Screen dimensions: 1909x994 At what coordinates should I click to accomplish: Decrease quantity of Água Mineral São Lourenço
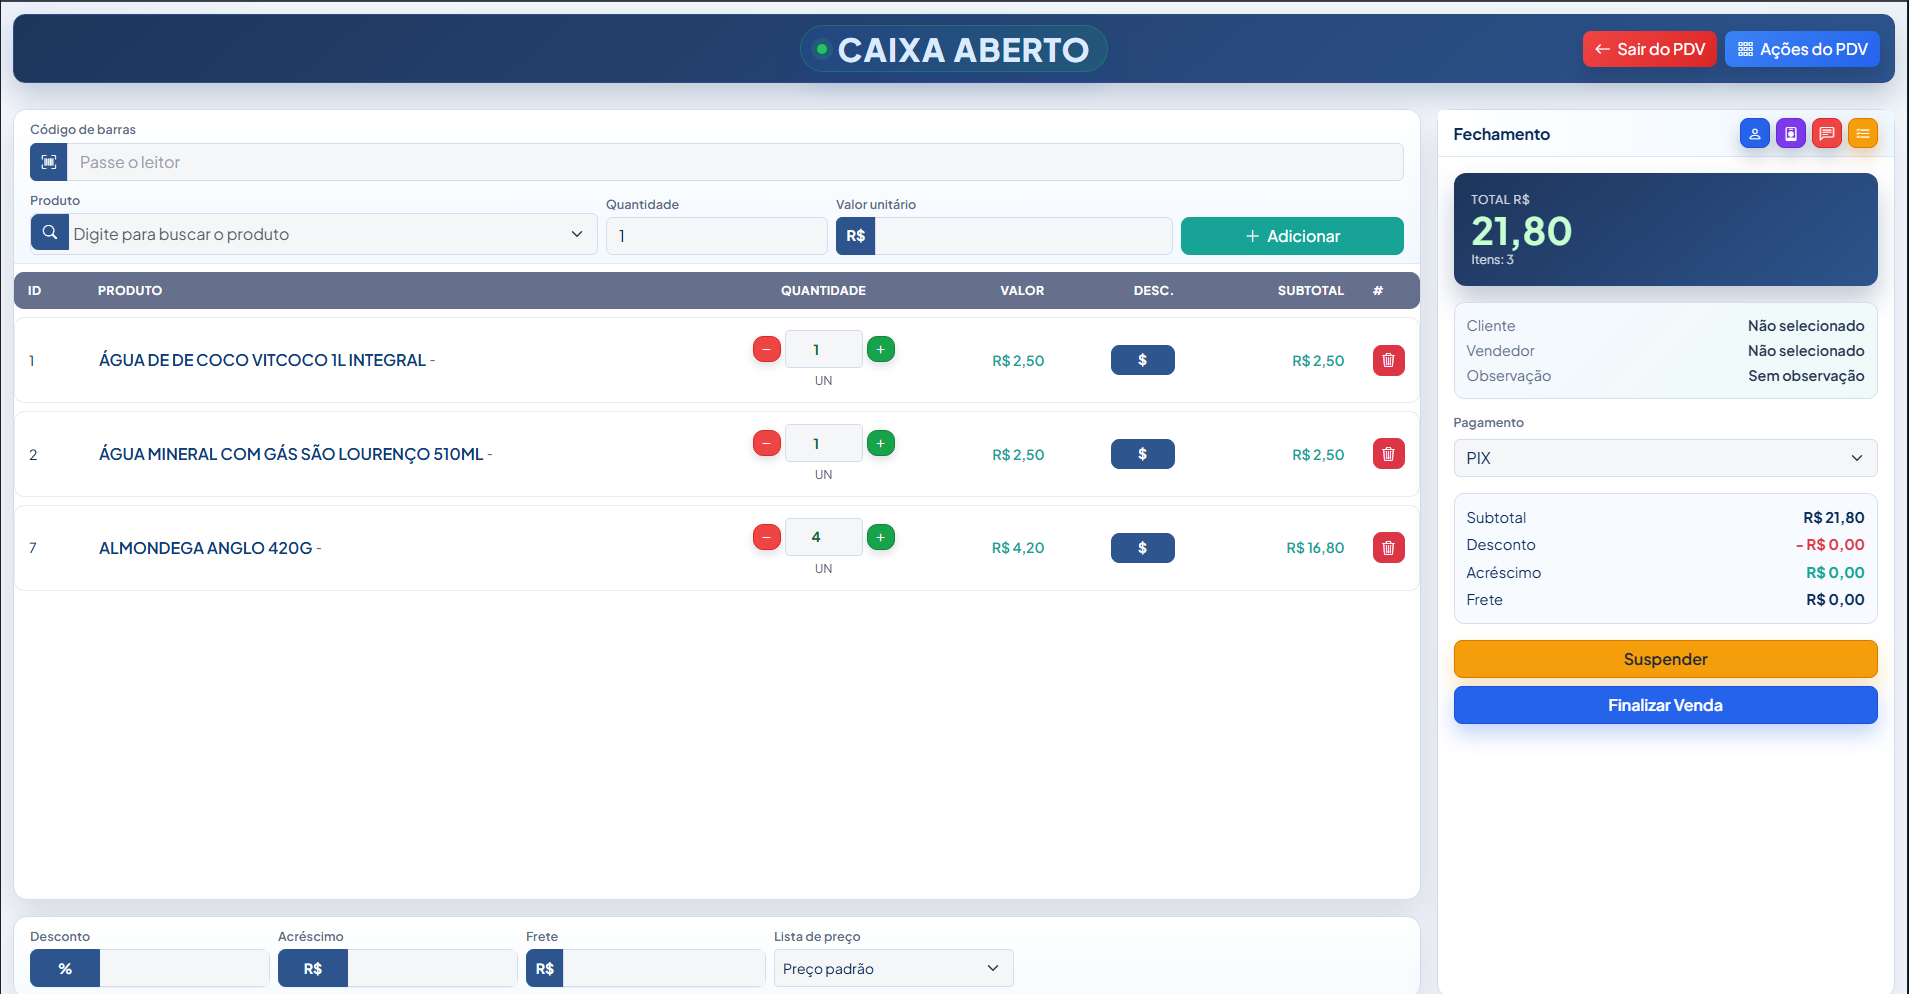(x=767, y=443)
